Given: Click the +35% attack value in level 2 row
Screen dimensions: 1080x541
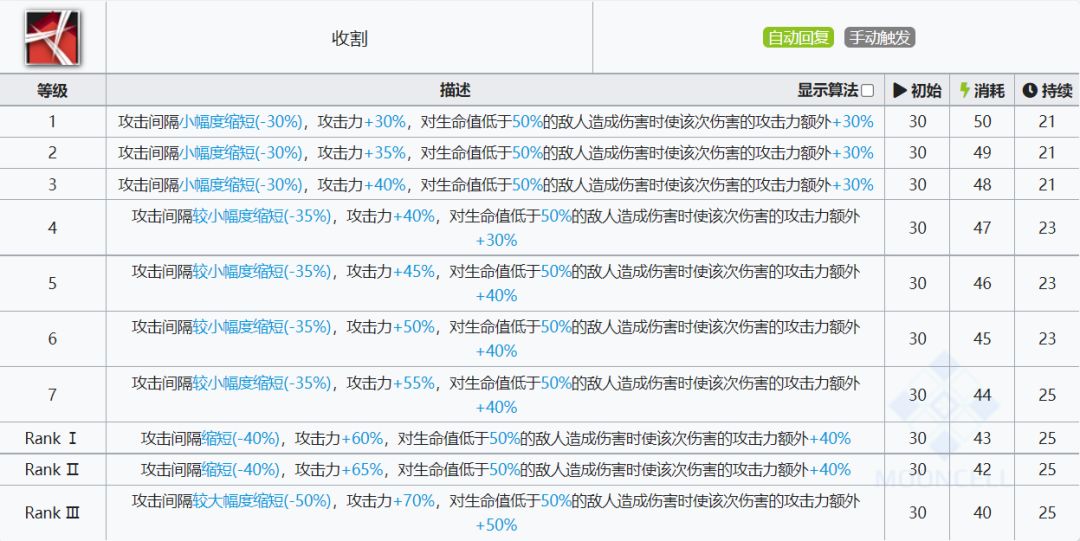Looking at the screenshot, I should [x=385, y=153].
